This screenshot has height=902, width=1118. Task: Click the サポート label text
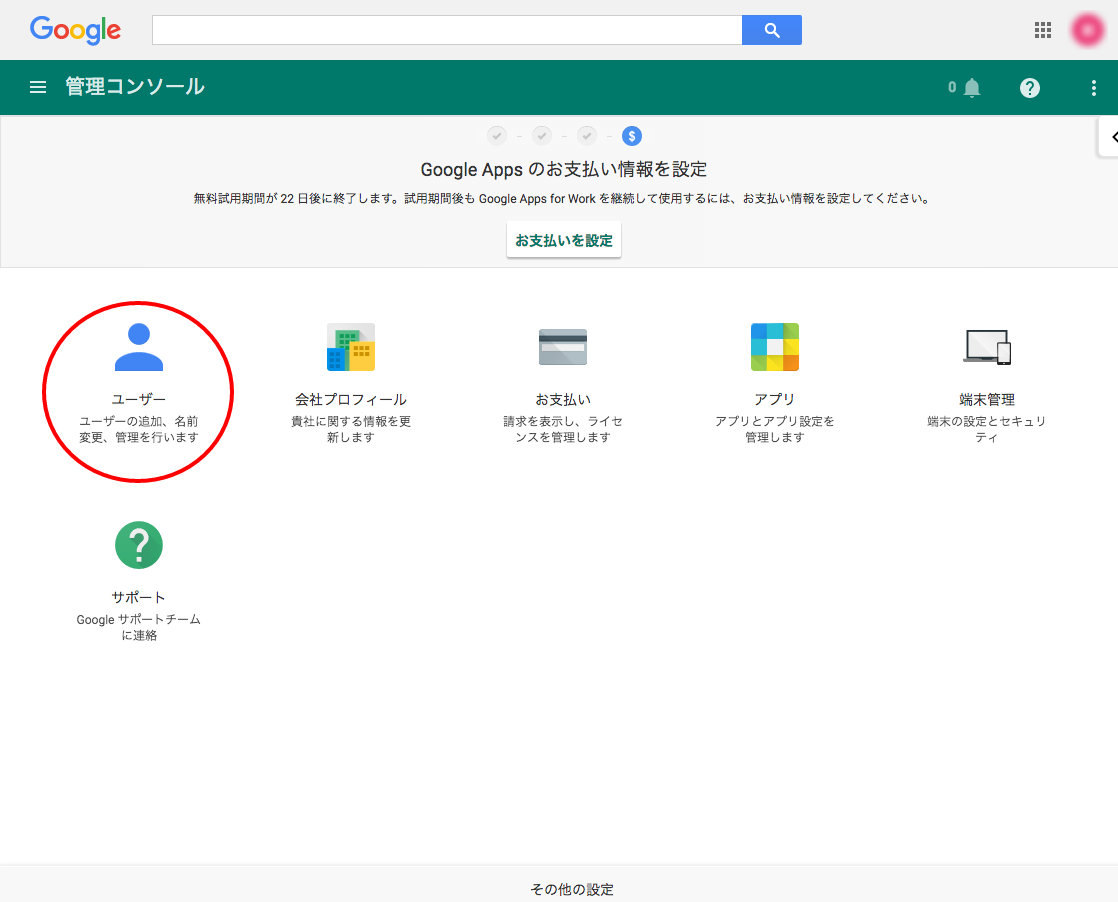(x=139, y=598)
